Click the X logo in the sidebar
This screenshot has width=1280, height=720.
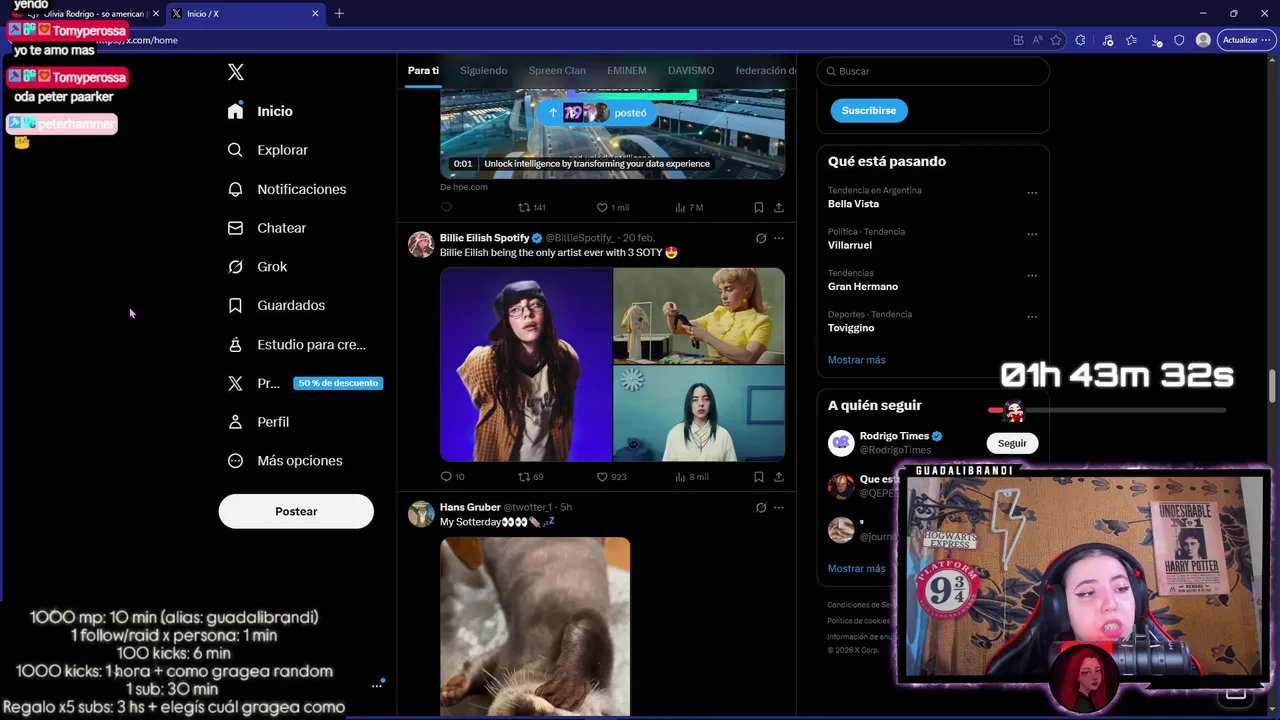pos(236,72)
